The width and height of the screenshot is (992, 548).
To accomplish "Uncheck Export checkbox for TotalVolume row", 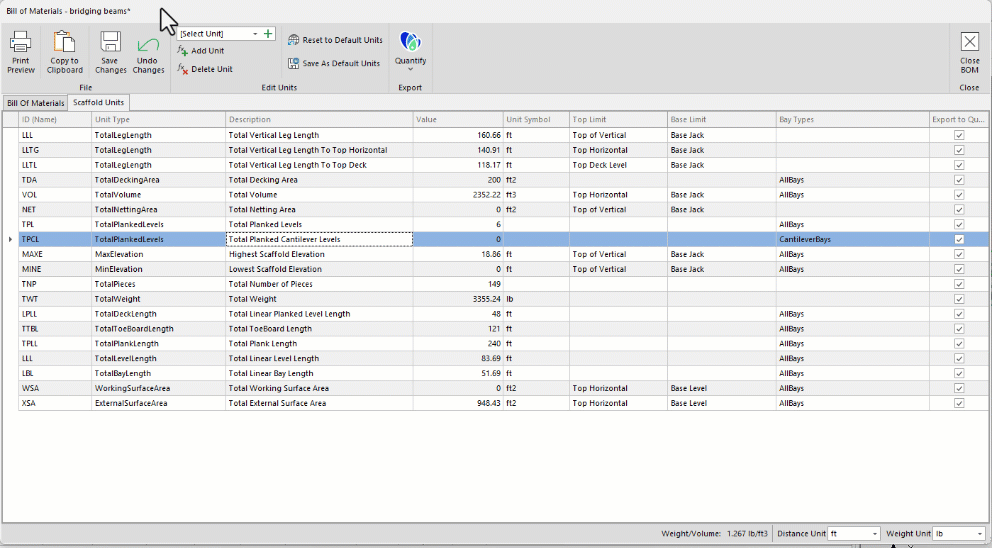I will (x=959, y=195).
